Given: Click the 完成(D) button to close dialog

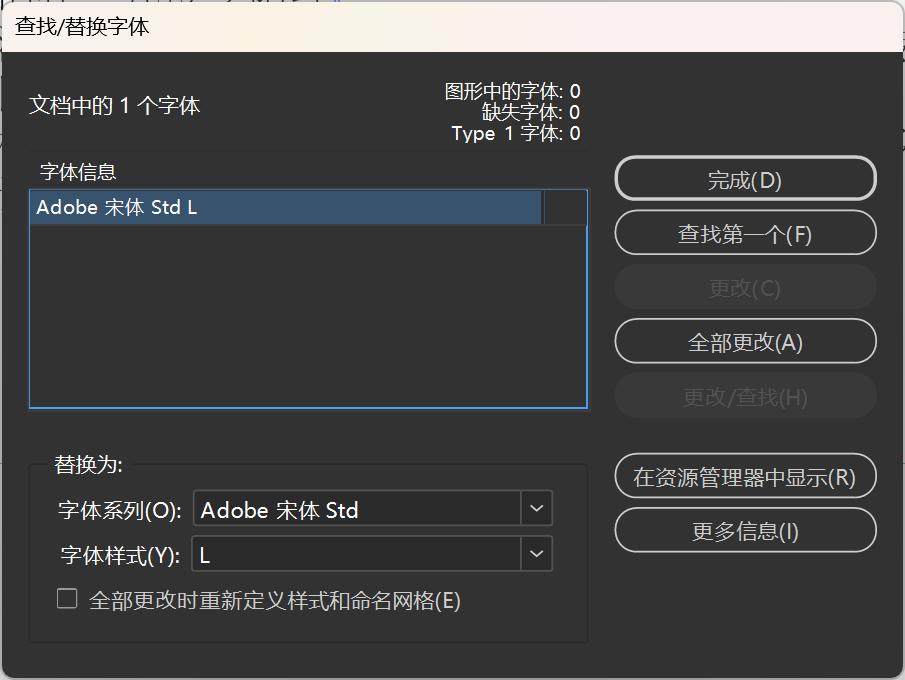Looking at the screenshot, I should 744,178.
